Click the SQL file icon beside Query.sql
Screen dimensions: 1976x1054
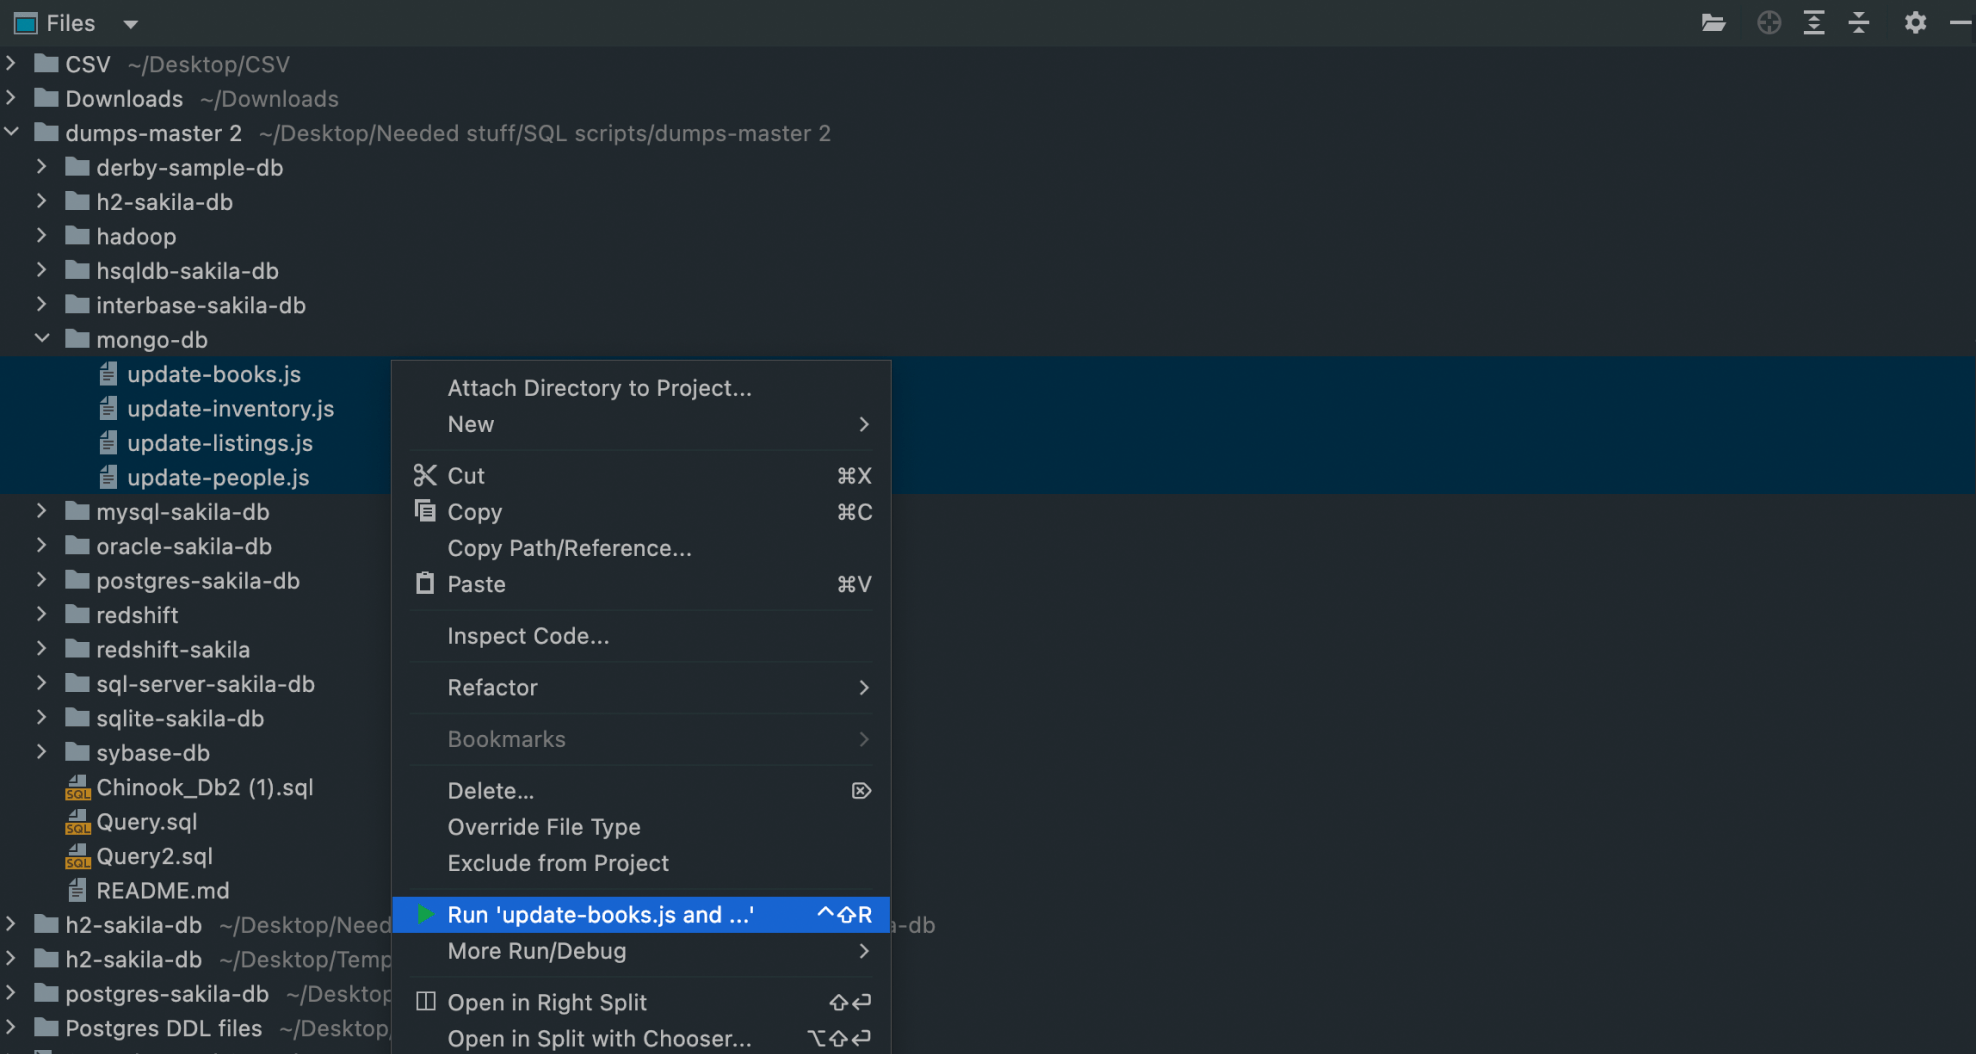(x=78, y=821)
